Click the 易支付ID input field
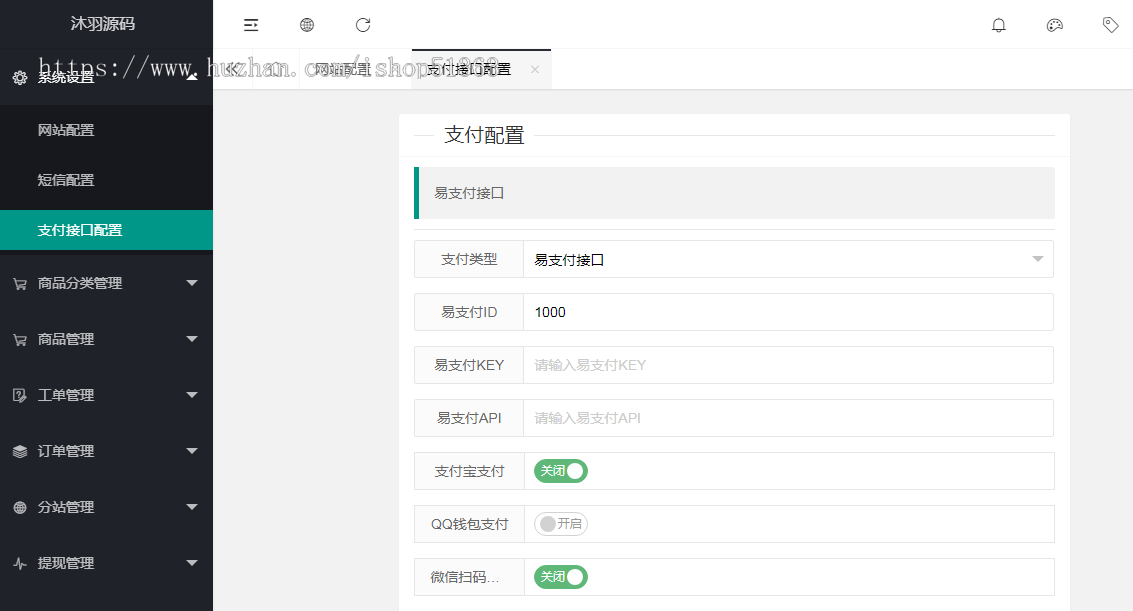Screen dimensions: 1133x611 tap(788, 312)
